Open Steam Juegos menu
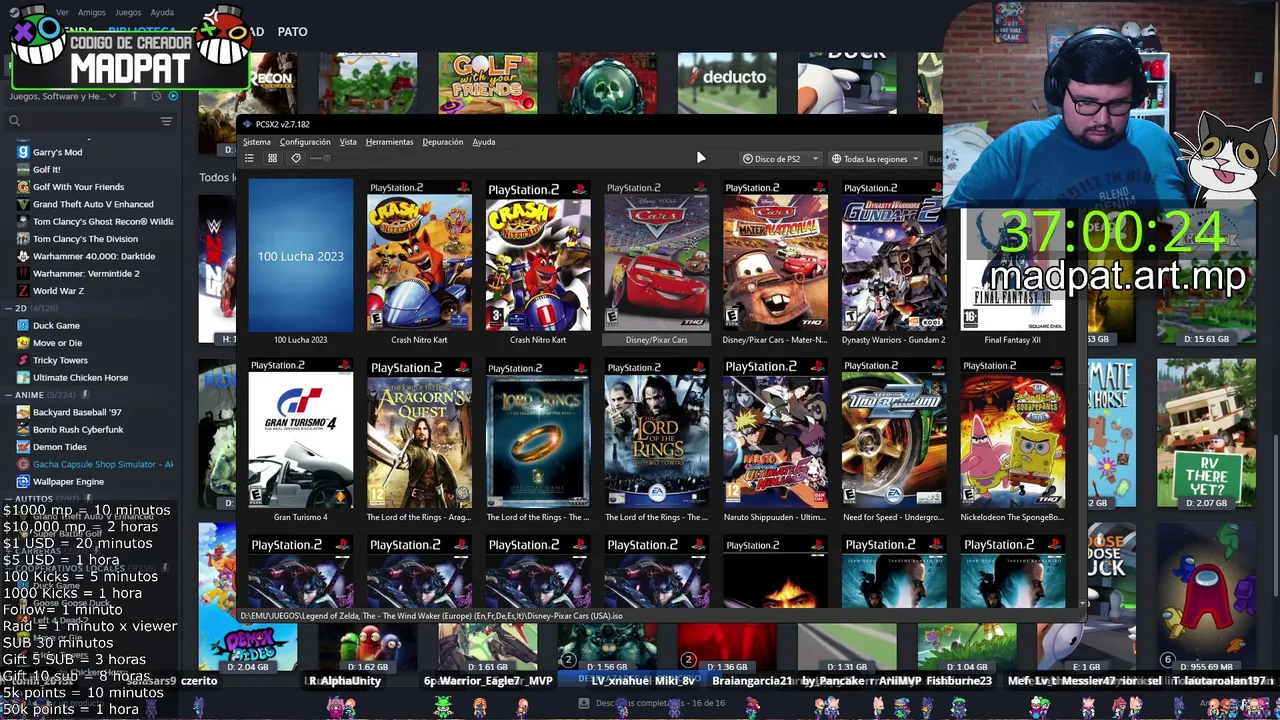Viewport: 1280px width, 720px height. click(x=128, y=13)
